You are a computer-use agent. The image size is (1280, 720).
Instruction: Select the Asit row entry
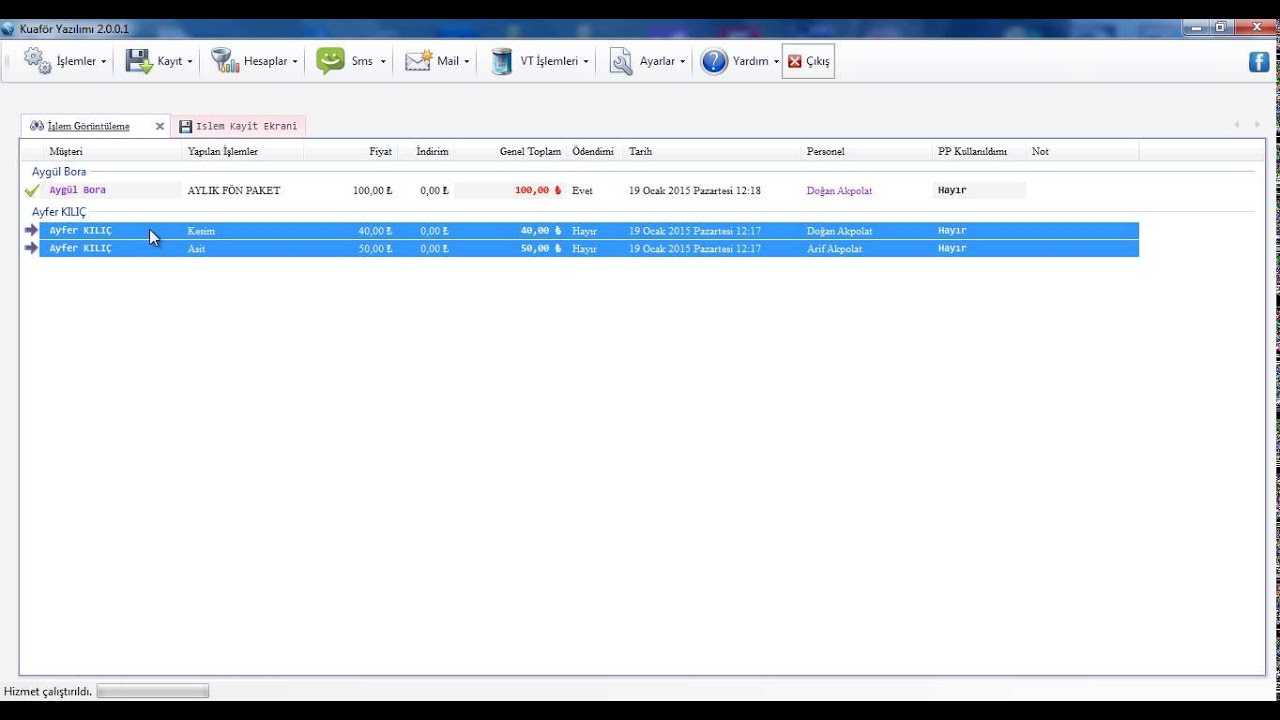click(589, 248)
